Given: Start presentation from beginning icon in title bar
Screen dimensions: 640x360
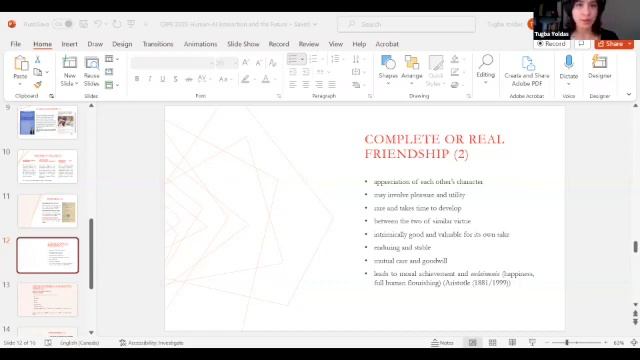Looking at the screenshot, I should pos(131,24).
